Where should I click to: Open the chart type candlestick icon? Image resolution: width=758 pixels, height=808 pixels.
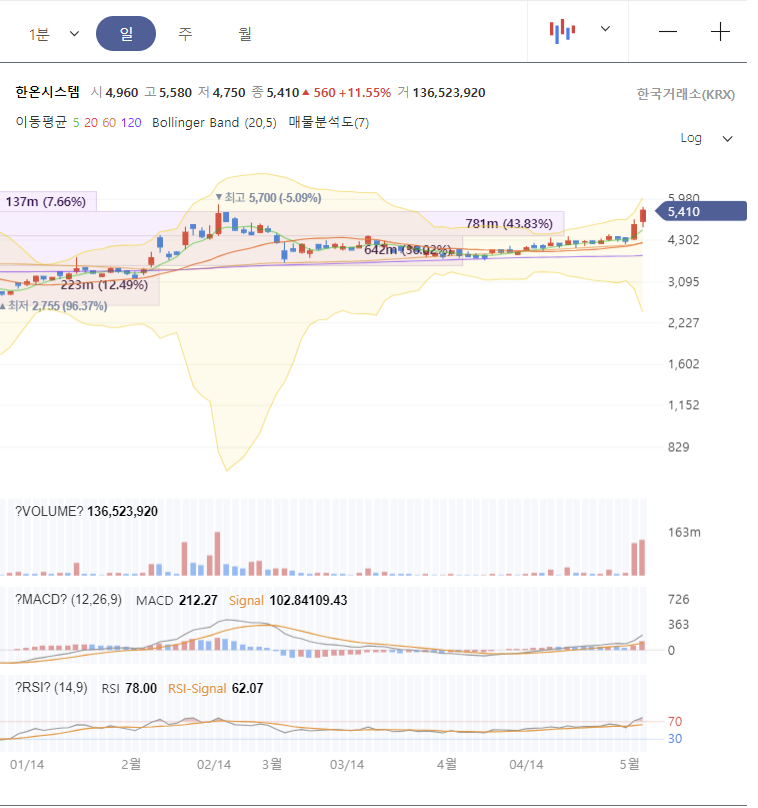562,31
